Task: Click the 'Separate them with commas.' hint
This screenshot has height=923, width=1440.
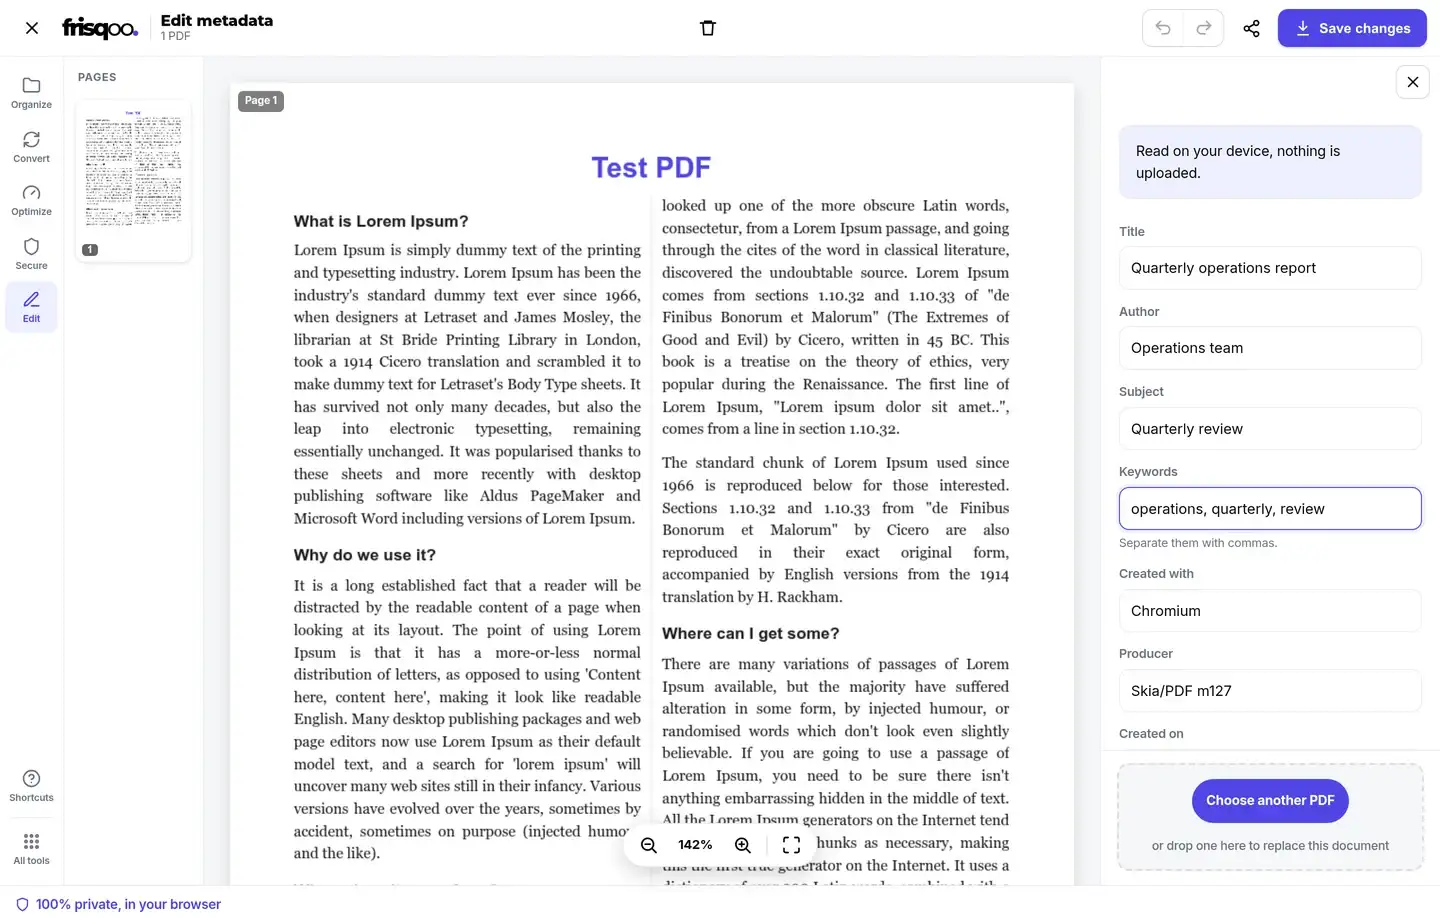Action: [x=1198, y=543]
